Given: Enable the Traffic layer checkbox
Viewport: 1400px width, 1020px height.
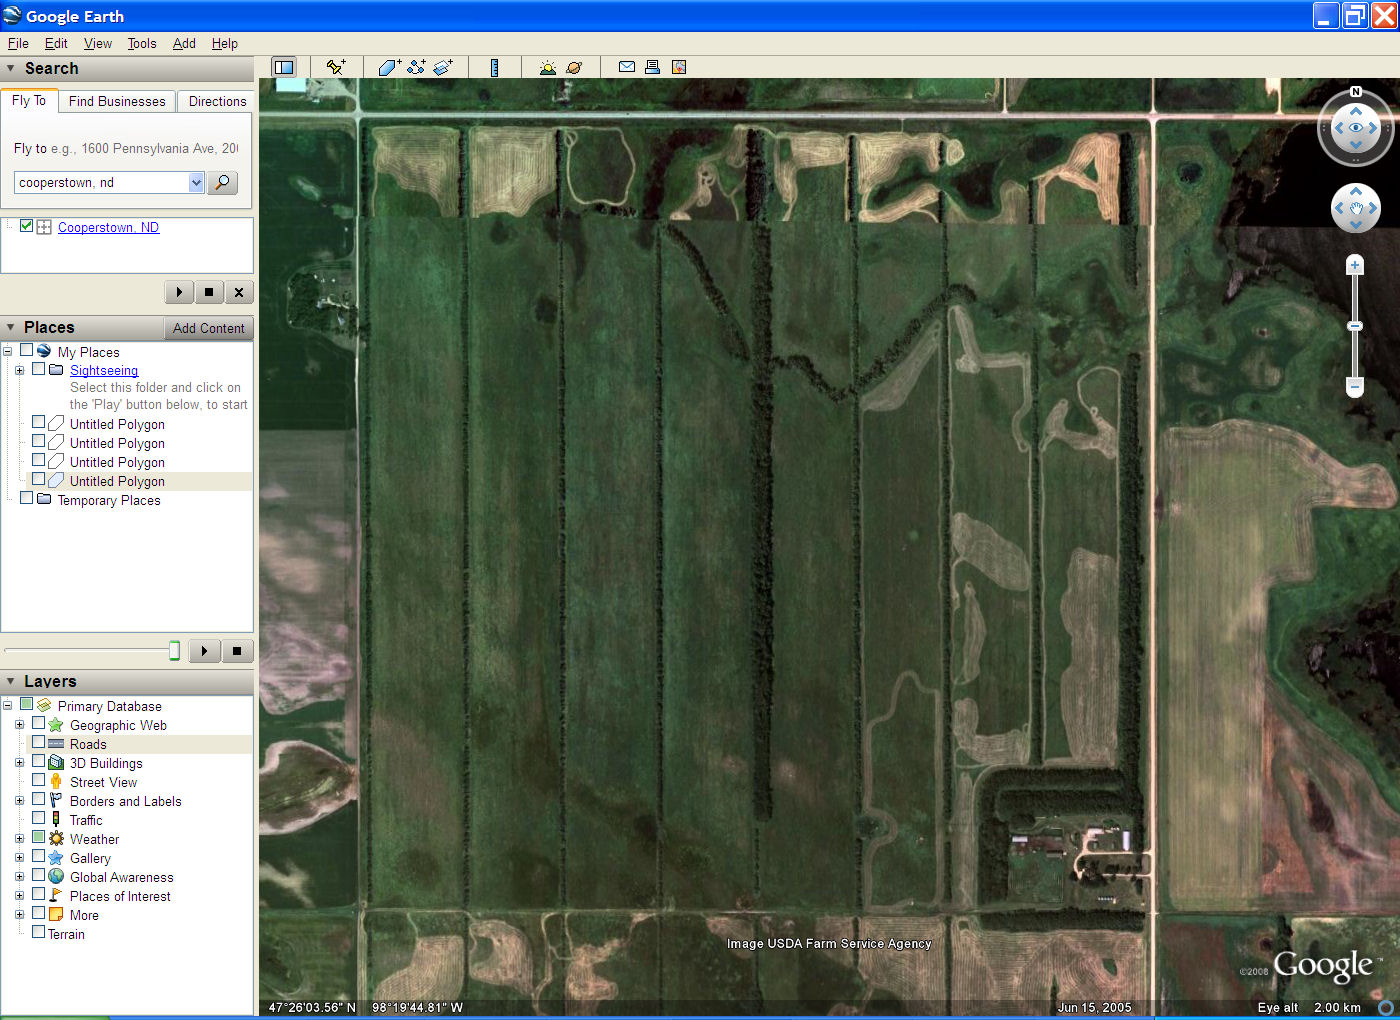Looking at the screenshot, I should pyautogui.click(x=38, y=818).
